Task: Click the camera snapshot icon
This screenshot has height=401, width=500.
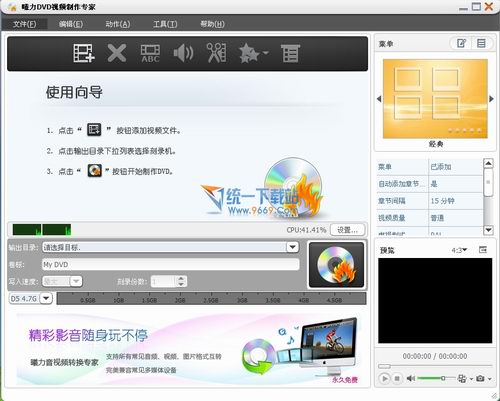Action: pyautogui.click(x=480, y=378)
